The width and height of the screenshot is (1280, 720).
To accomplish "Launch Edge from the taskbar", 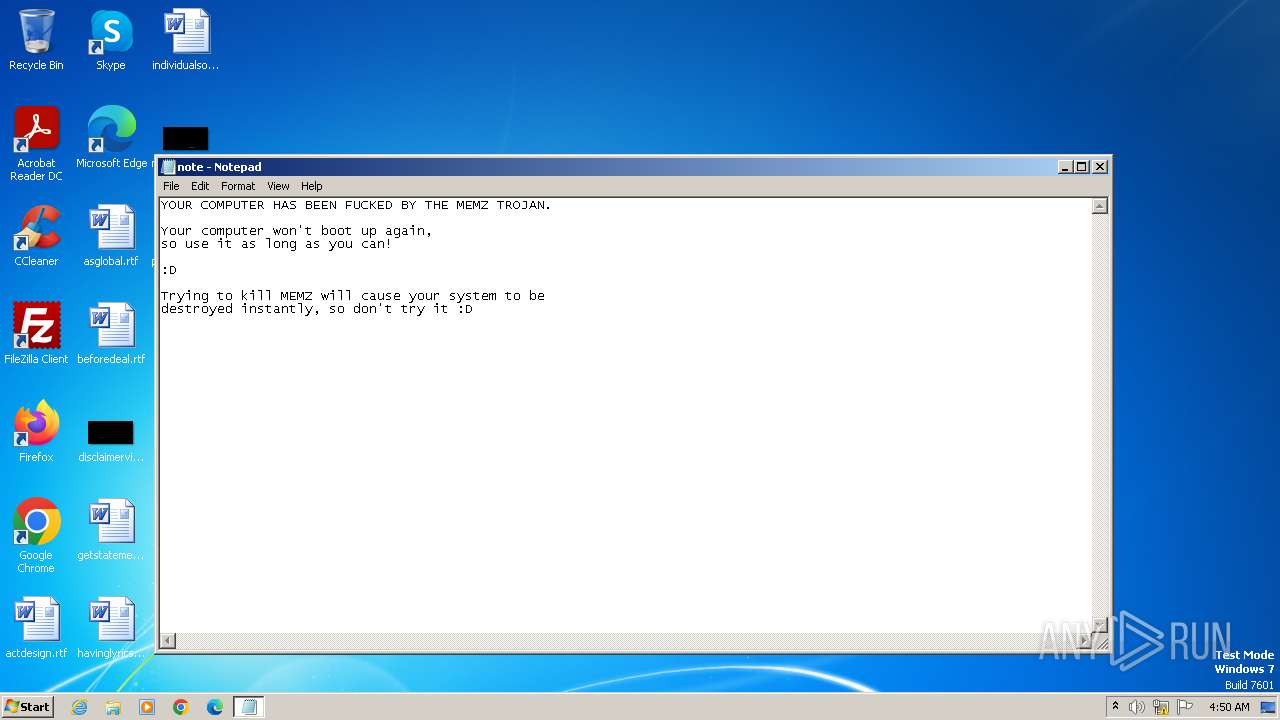I will pyautogui.click(x=215, y=707).
